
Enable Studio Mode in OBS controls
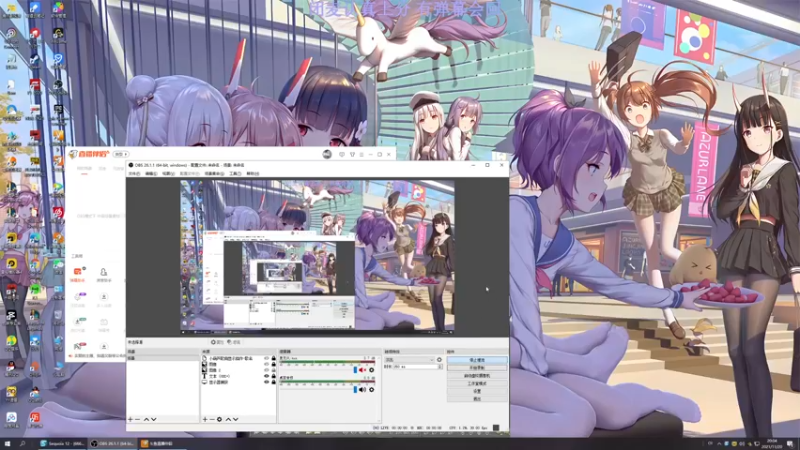[x=477, y=383]
